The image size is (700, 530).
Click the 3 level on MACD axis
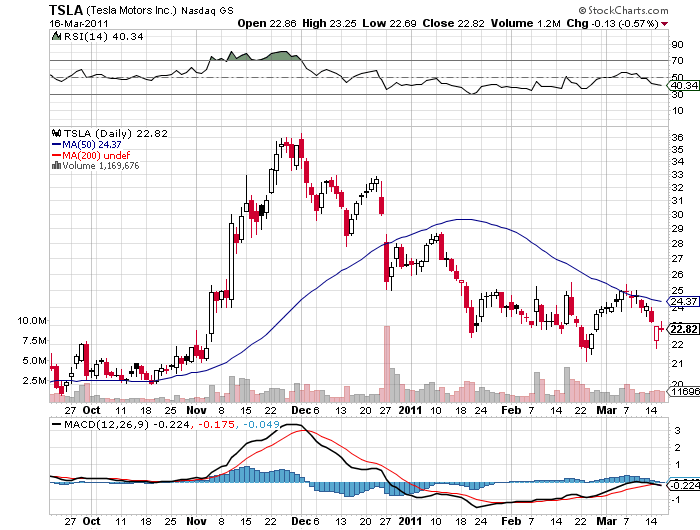[x=677, y=430]
